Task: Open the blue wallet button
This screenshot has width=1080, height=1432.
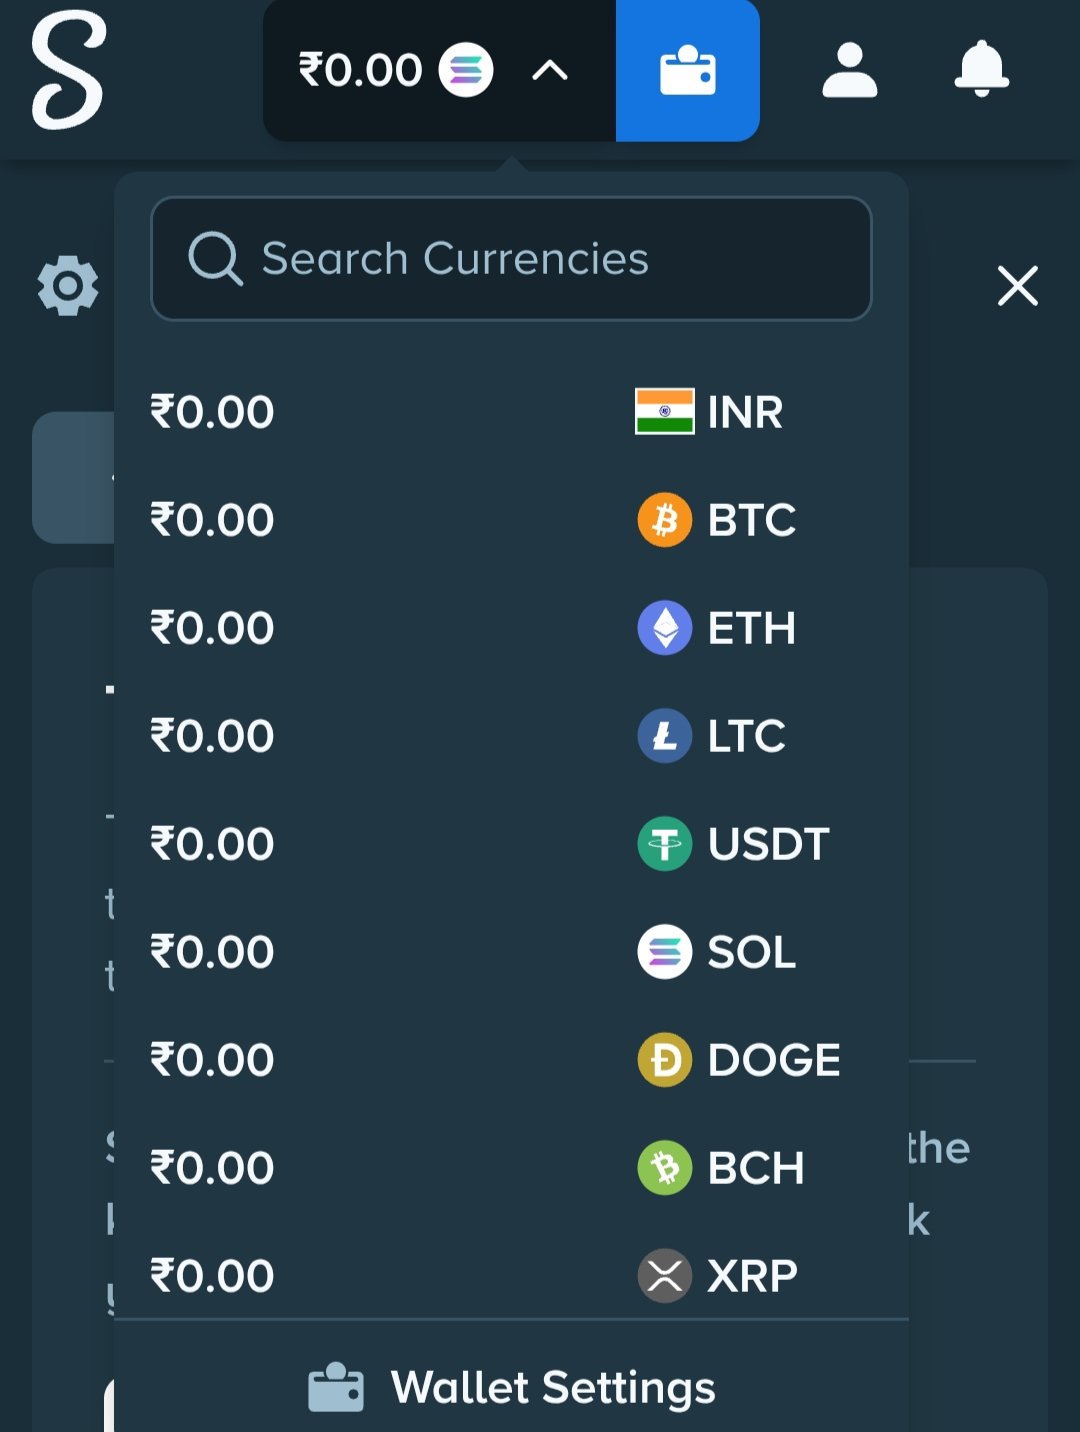Action: click(x=688, y=71)
